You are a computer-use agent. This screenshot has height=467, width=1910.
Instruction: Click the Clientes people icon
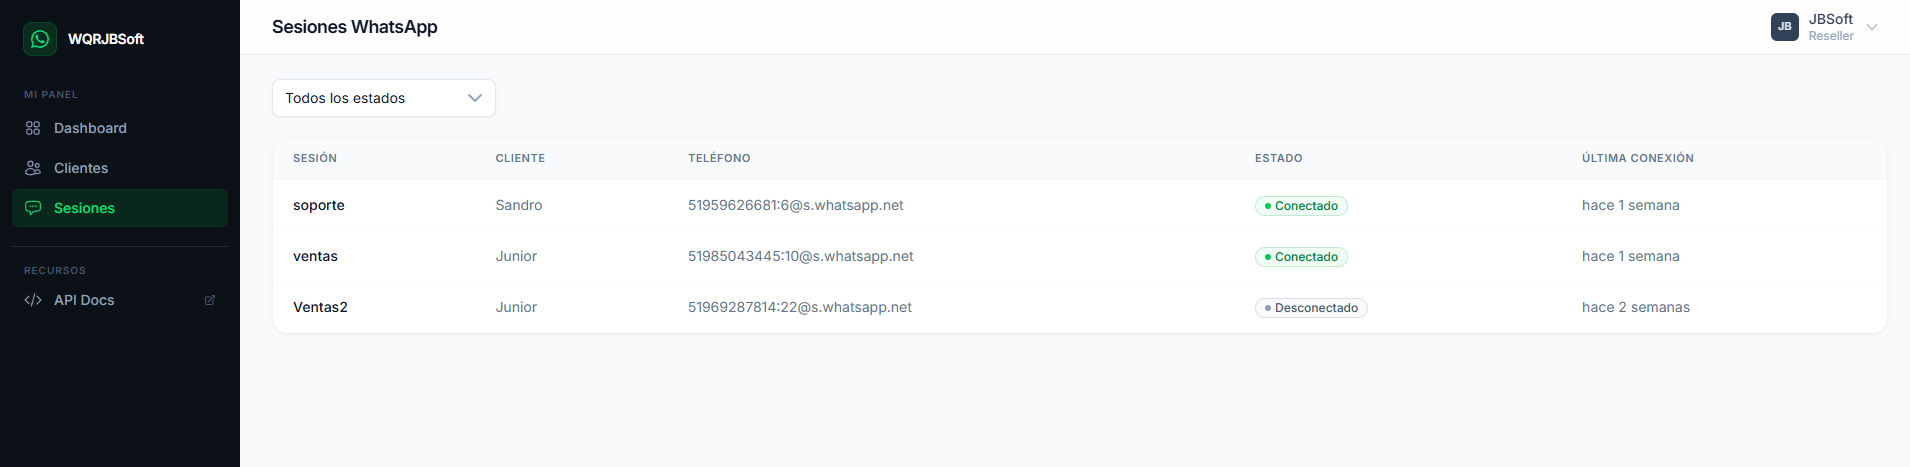click(33, 168)
